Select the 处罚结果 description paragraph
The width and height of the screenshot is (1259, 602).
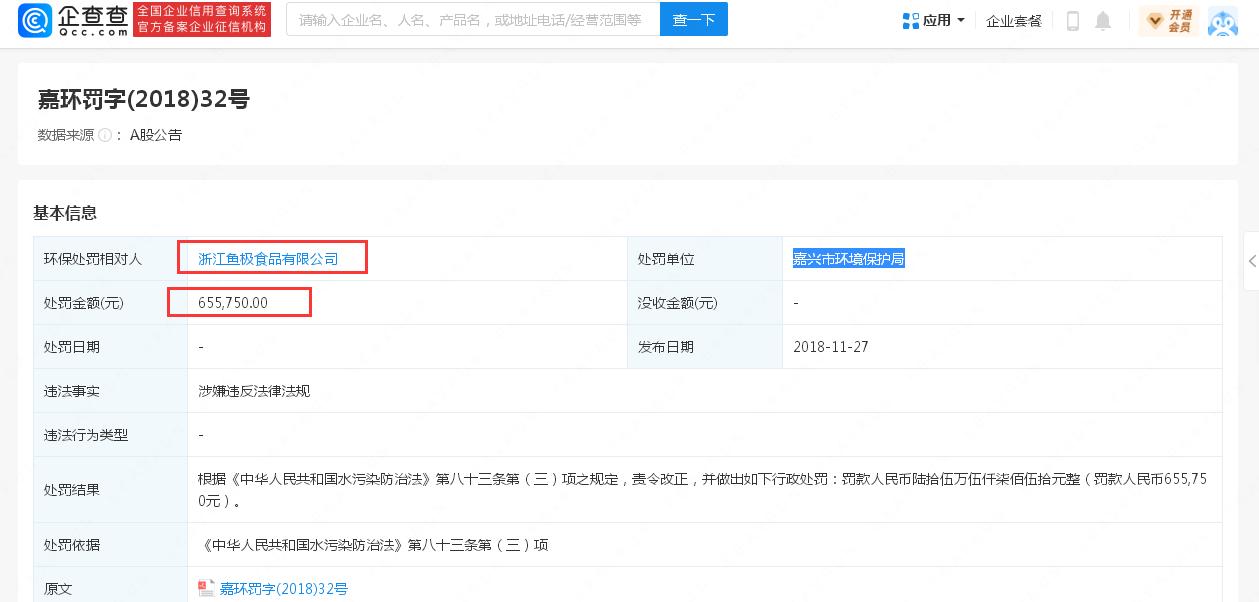pos(703,490)
